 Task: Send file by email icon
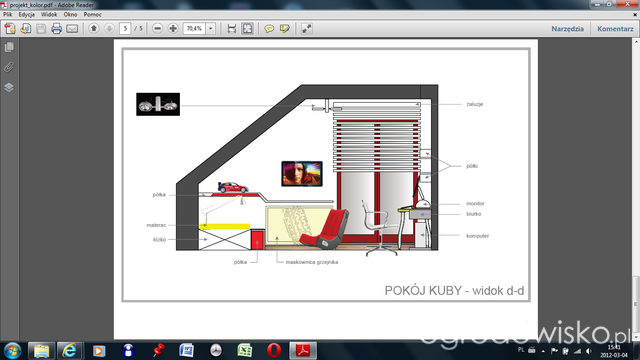(72, 29)
